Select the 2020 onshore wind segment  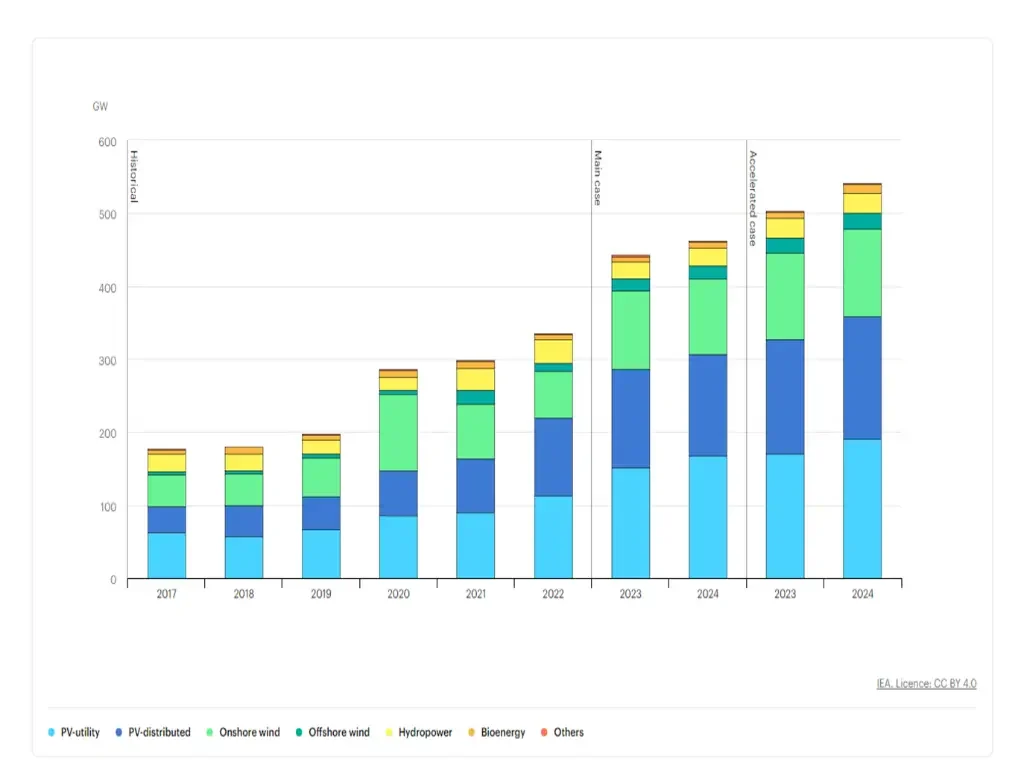[x=398, y=433]
